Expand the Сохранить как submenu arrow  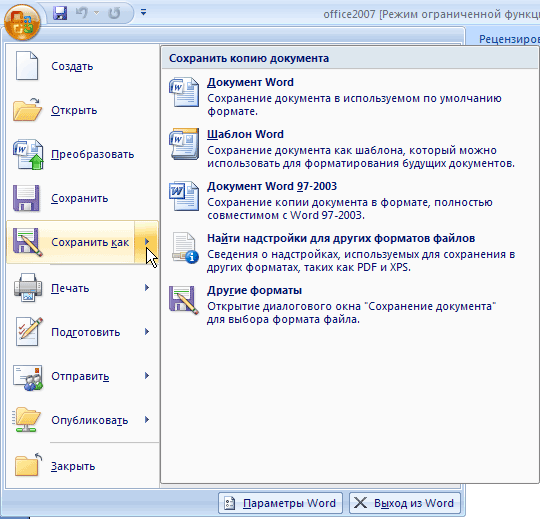147,242
